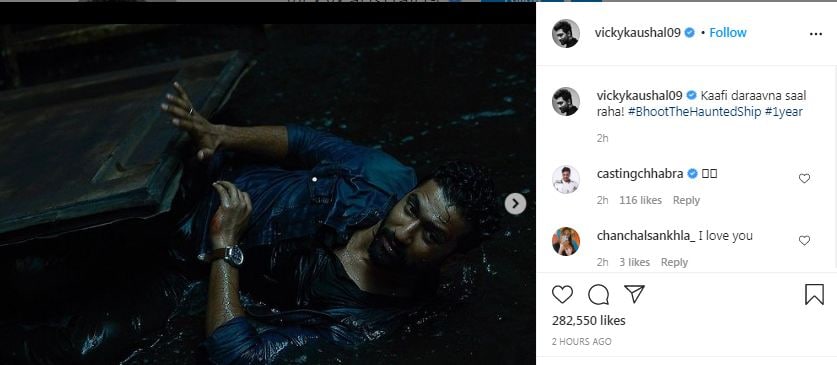The image size is (837, 365).
Task: Like the casting chhabra comment
Action: pyautogui.click(x=804, y=179)
